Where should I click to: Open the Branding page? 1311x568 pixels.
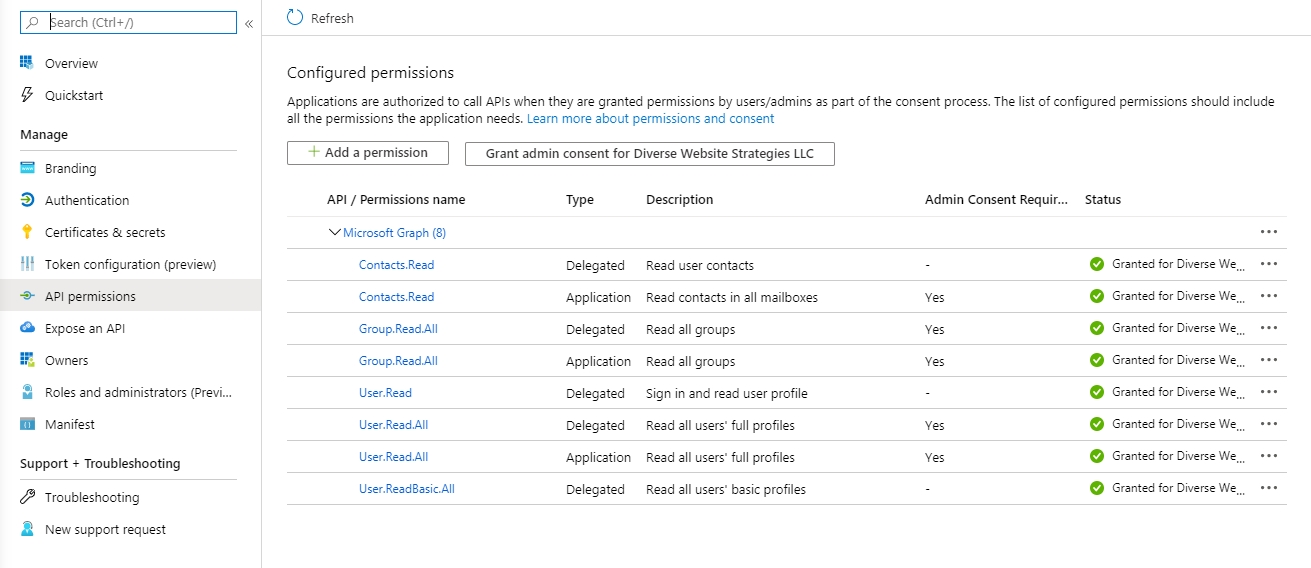click(x=70, y=168)
